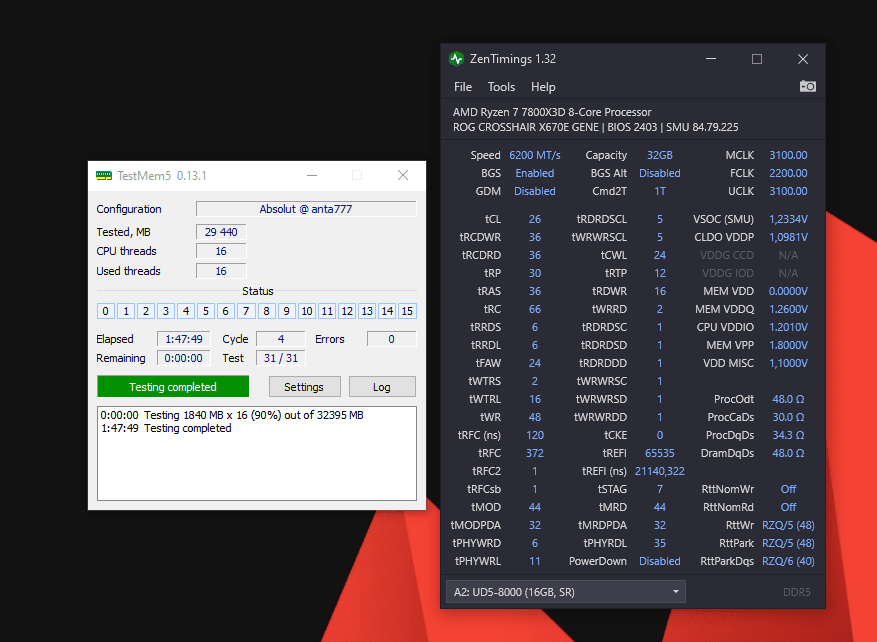Click the Cycle count field
This screenshot has height=642, width=877.
[x=281, y=339]
